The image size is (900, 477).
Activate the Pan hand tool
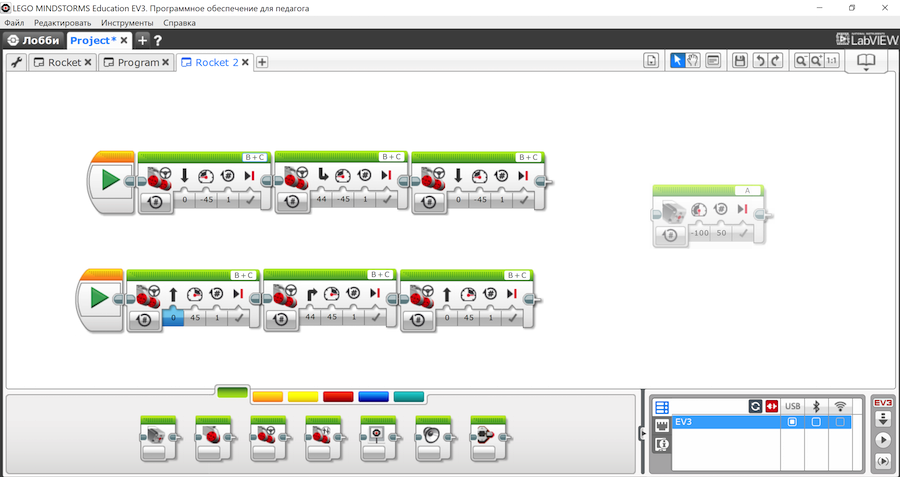coord(693,60)
